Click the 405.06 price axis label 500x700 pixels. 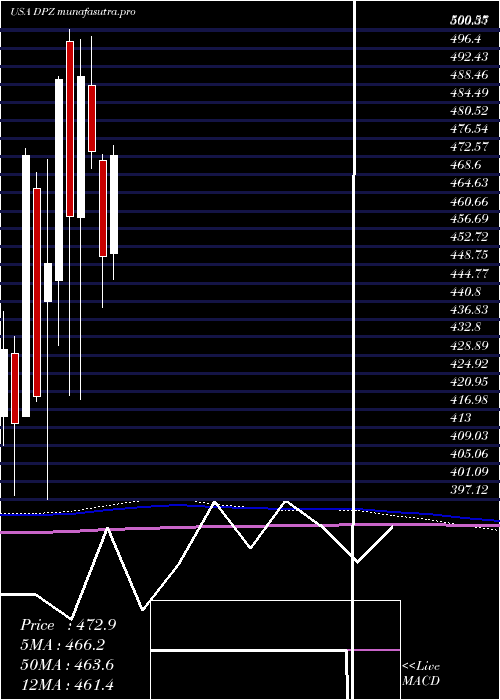tap(469, 454)
